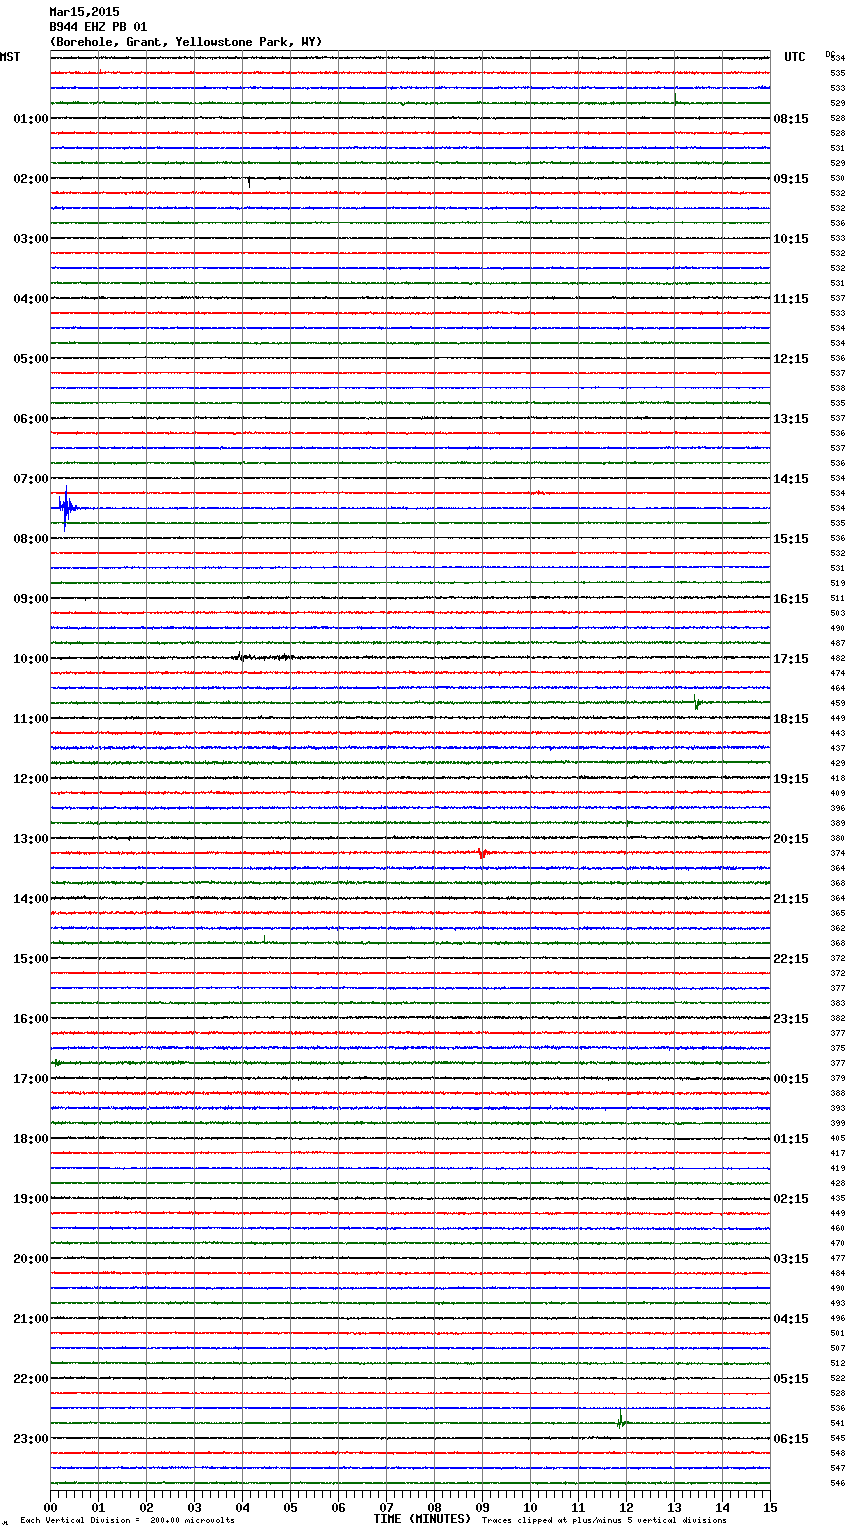
Task: Click the large blue seismic burst after 07:00
Action: pyautogui.click(x=67, y=508)
